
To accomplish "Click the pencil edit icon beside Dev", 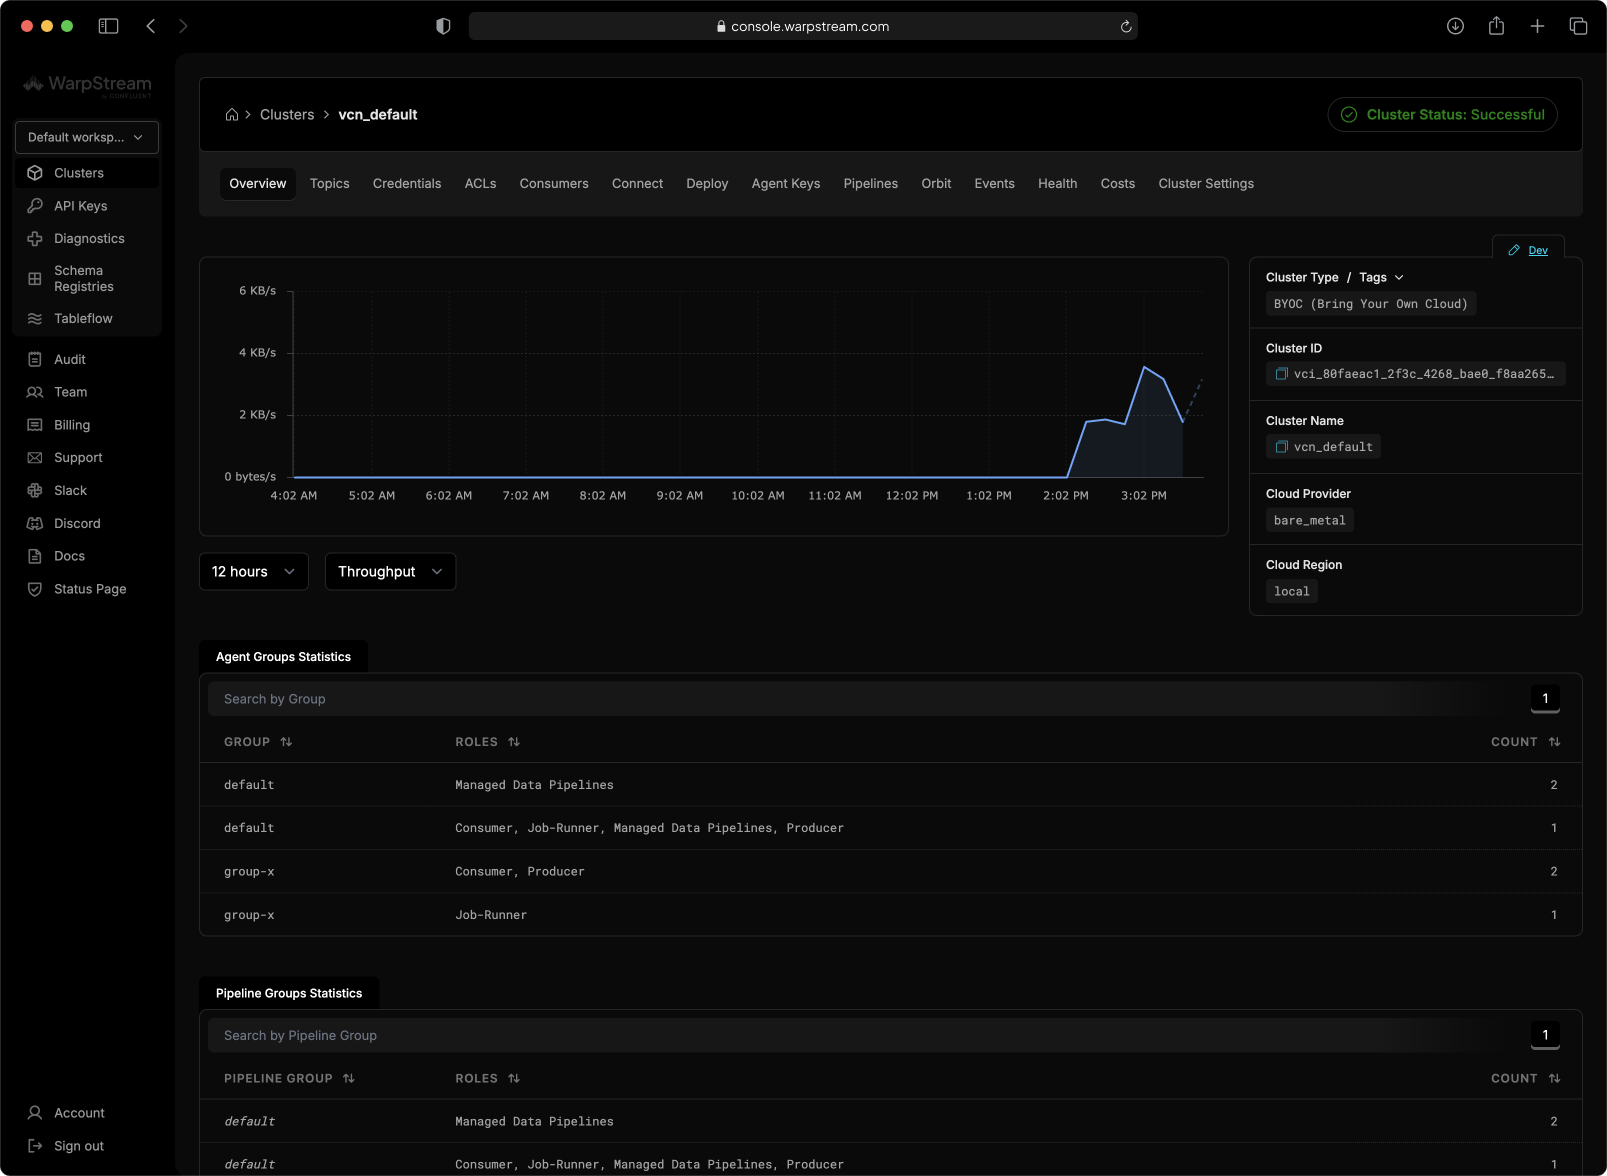I will (x=1514, y=251).
